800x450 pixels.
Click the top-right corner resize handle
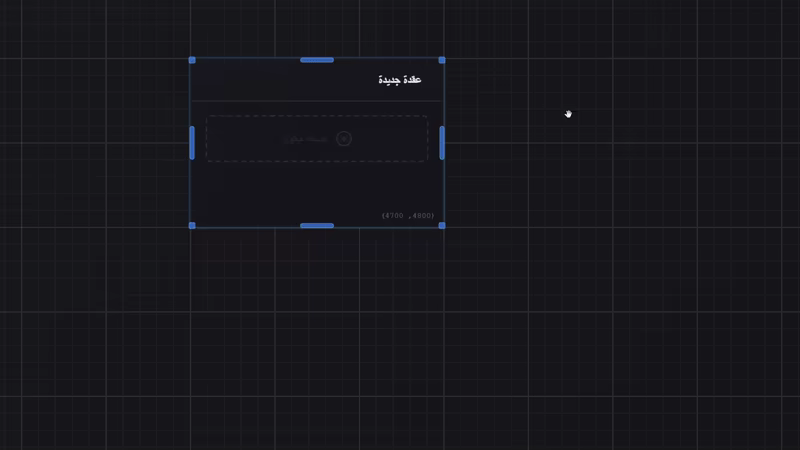click(x=442, y=60)
